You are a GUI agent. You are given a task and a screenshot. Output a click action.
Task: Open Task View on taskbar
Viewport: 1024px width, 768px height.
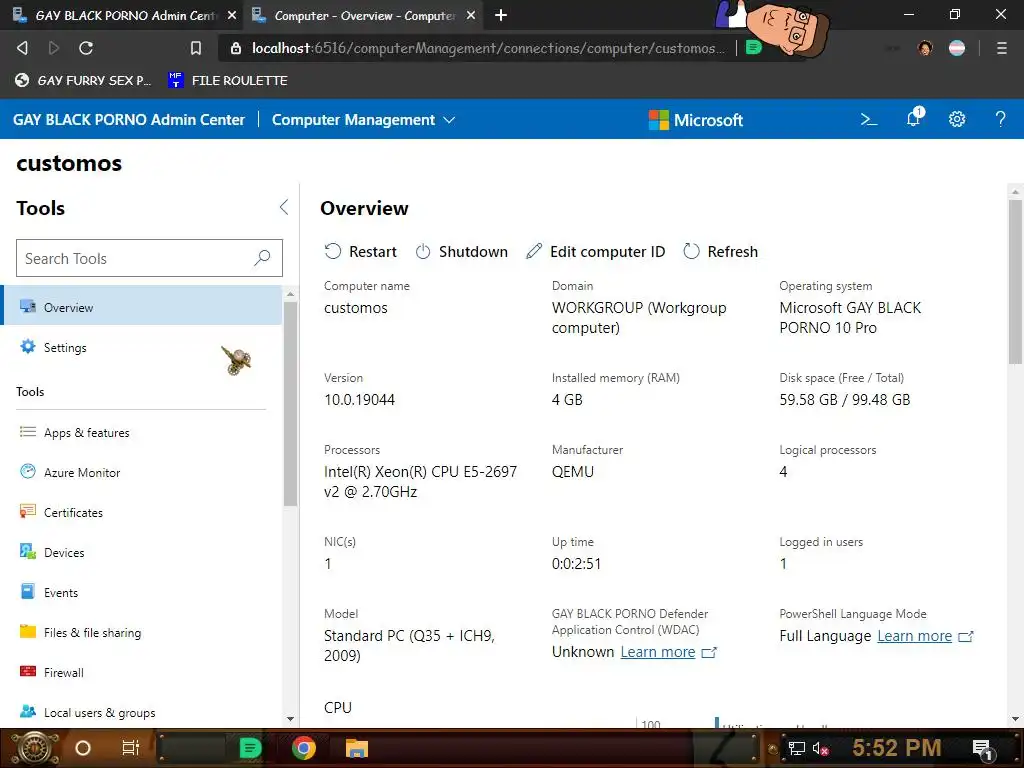[131, 748]
